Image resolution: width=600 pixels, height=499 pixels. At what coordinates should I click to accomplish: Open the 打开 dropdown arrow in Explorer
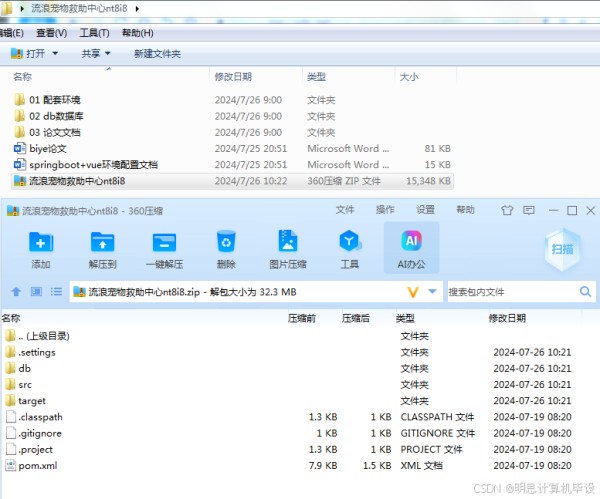[x=55, y=53]
